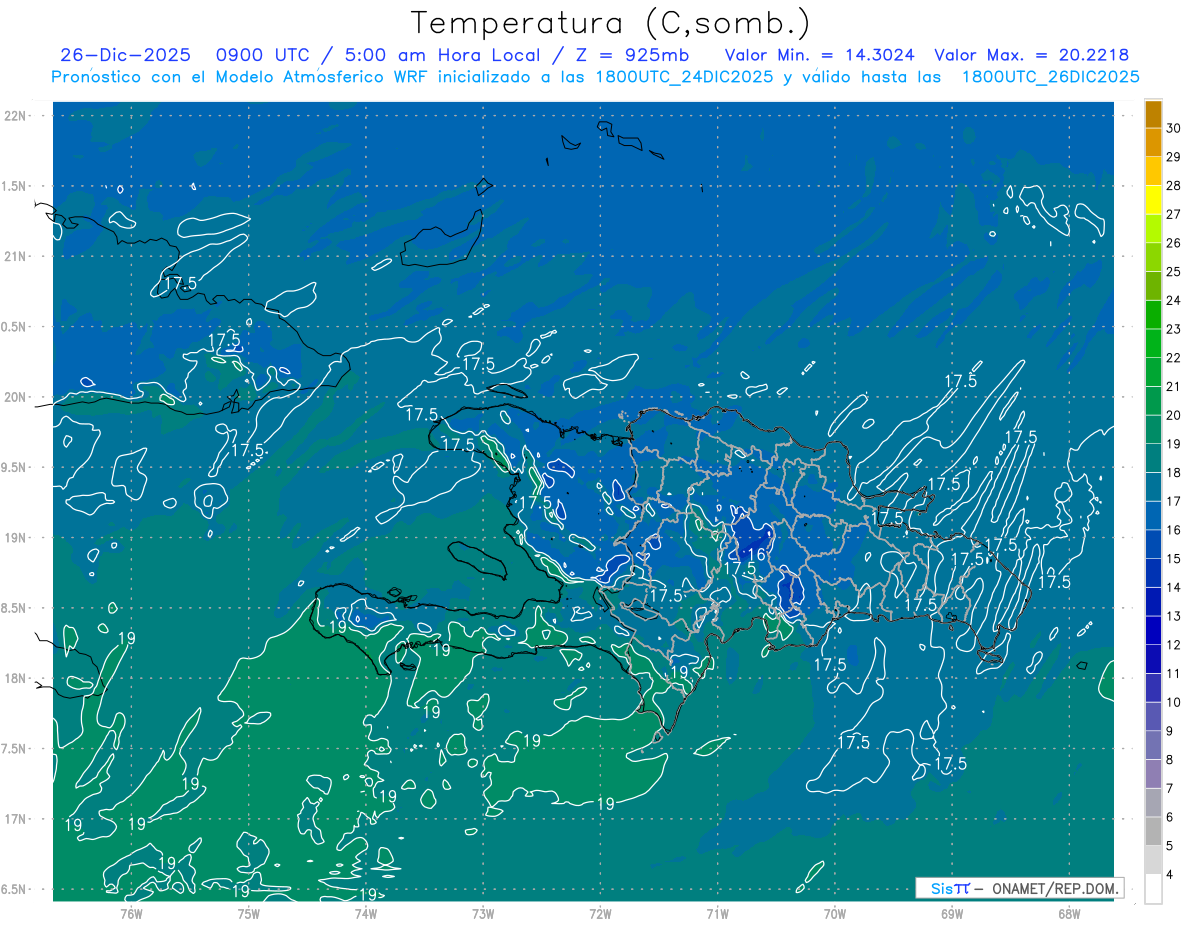Image resolution: width=1200 pixels, height=927 pixels.
Task: Click "Valor Min. = 14.3024" value
Action: pyautogui.click(x=821, y=55)
